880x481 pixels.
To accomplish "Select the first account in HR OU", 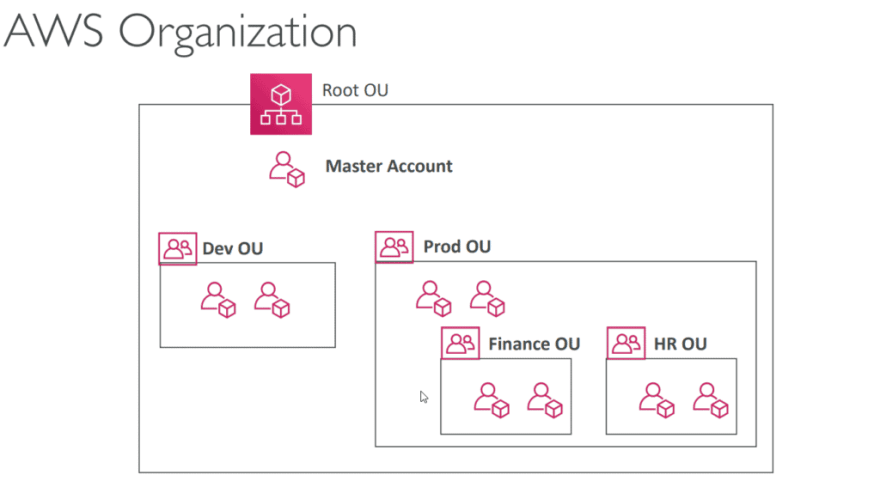I will click(657, 400).
